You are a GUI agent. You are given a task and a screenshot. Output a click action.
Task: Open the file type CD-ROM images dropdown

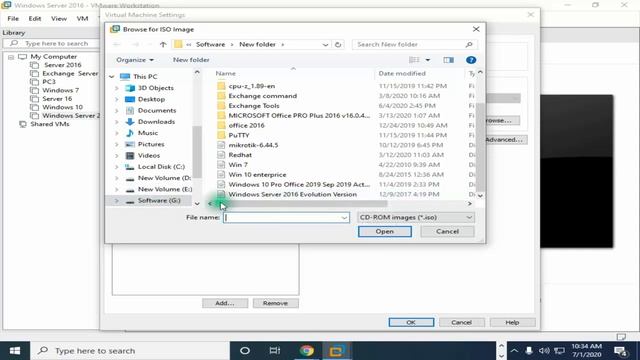coord(416,218)
